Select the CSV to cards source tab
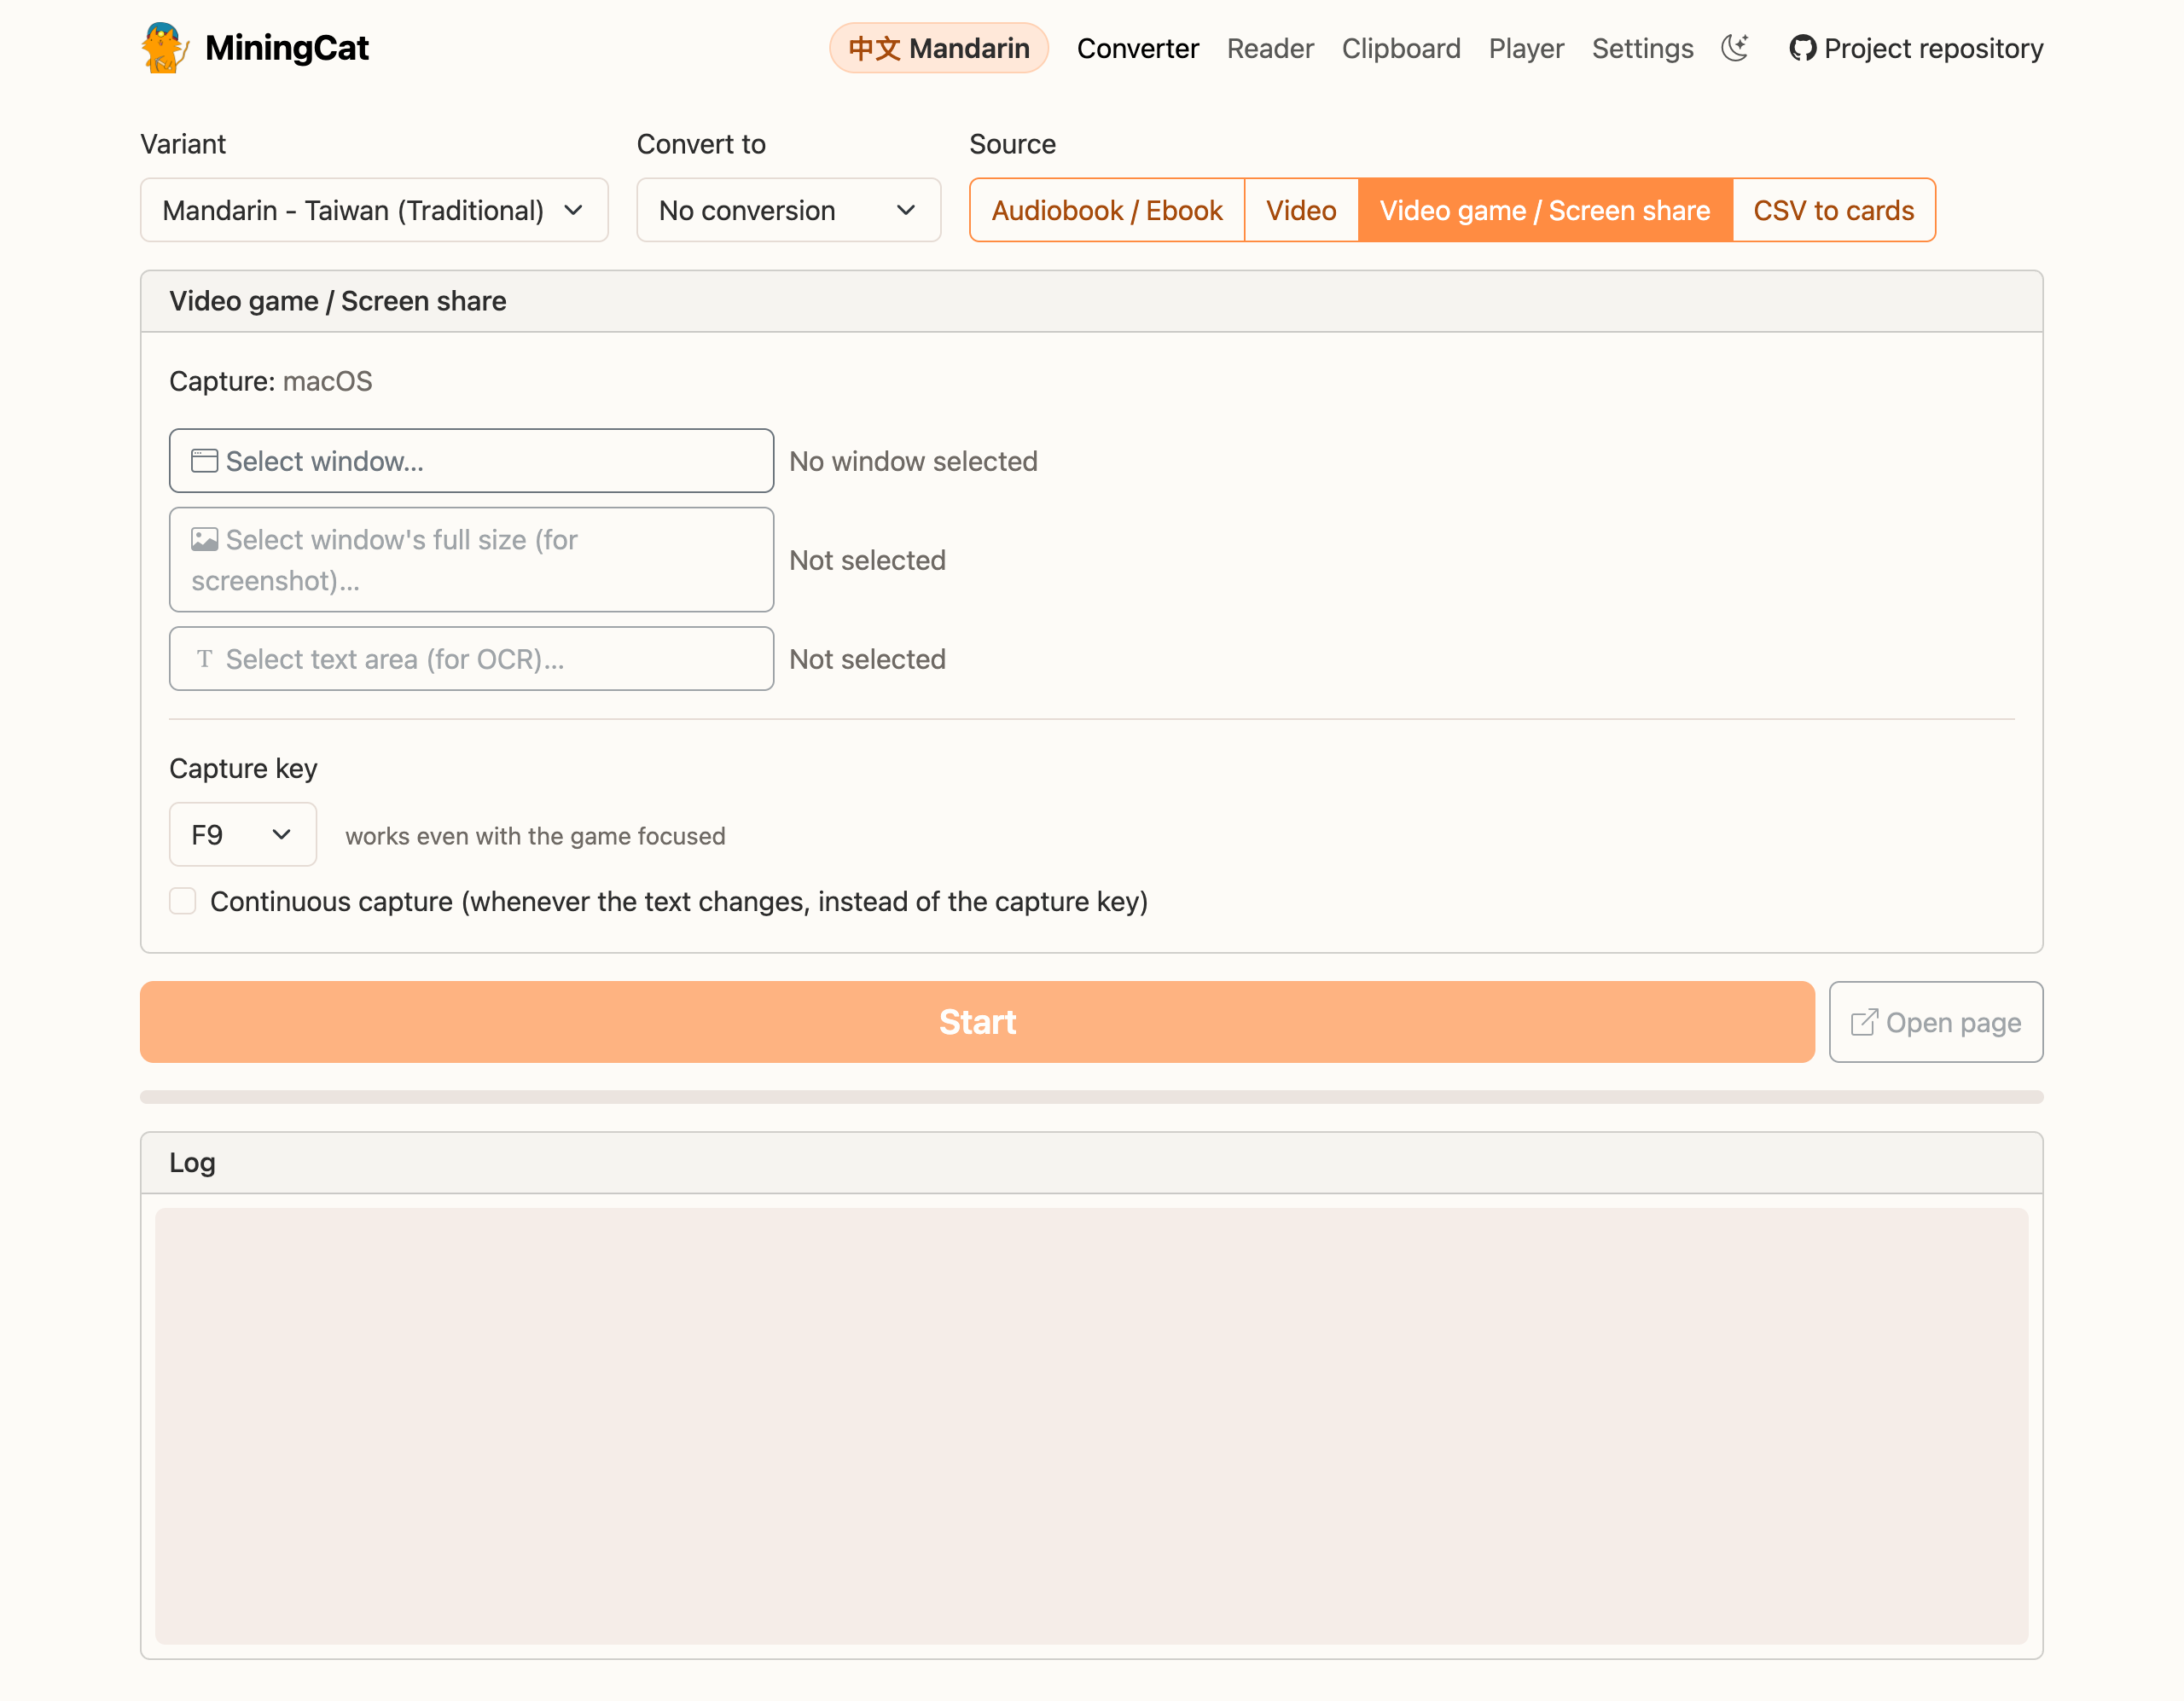 [x=1834, y=210]
